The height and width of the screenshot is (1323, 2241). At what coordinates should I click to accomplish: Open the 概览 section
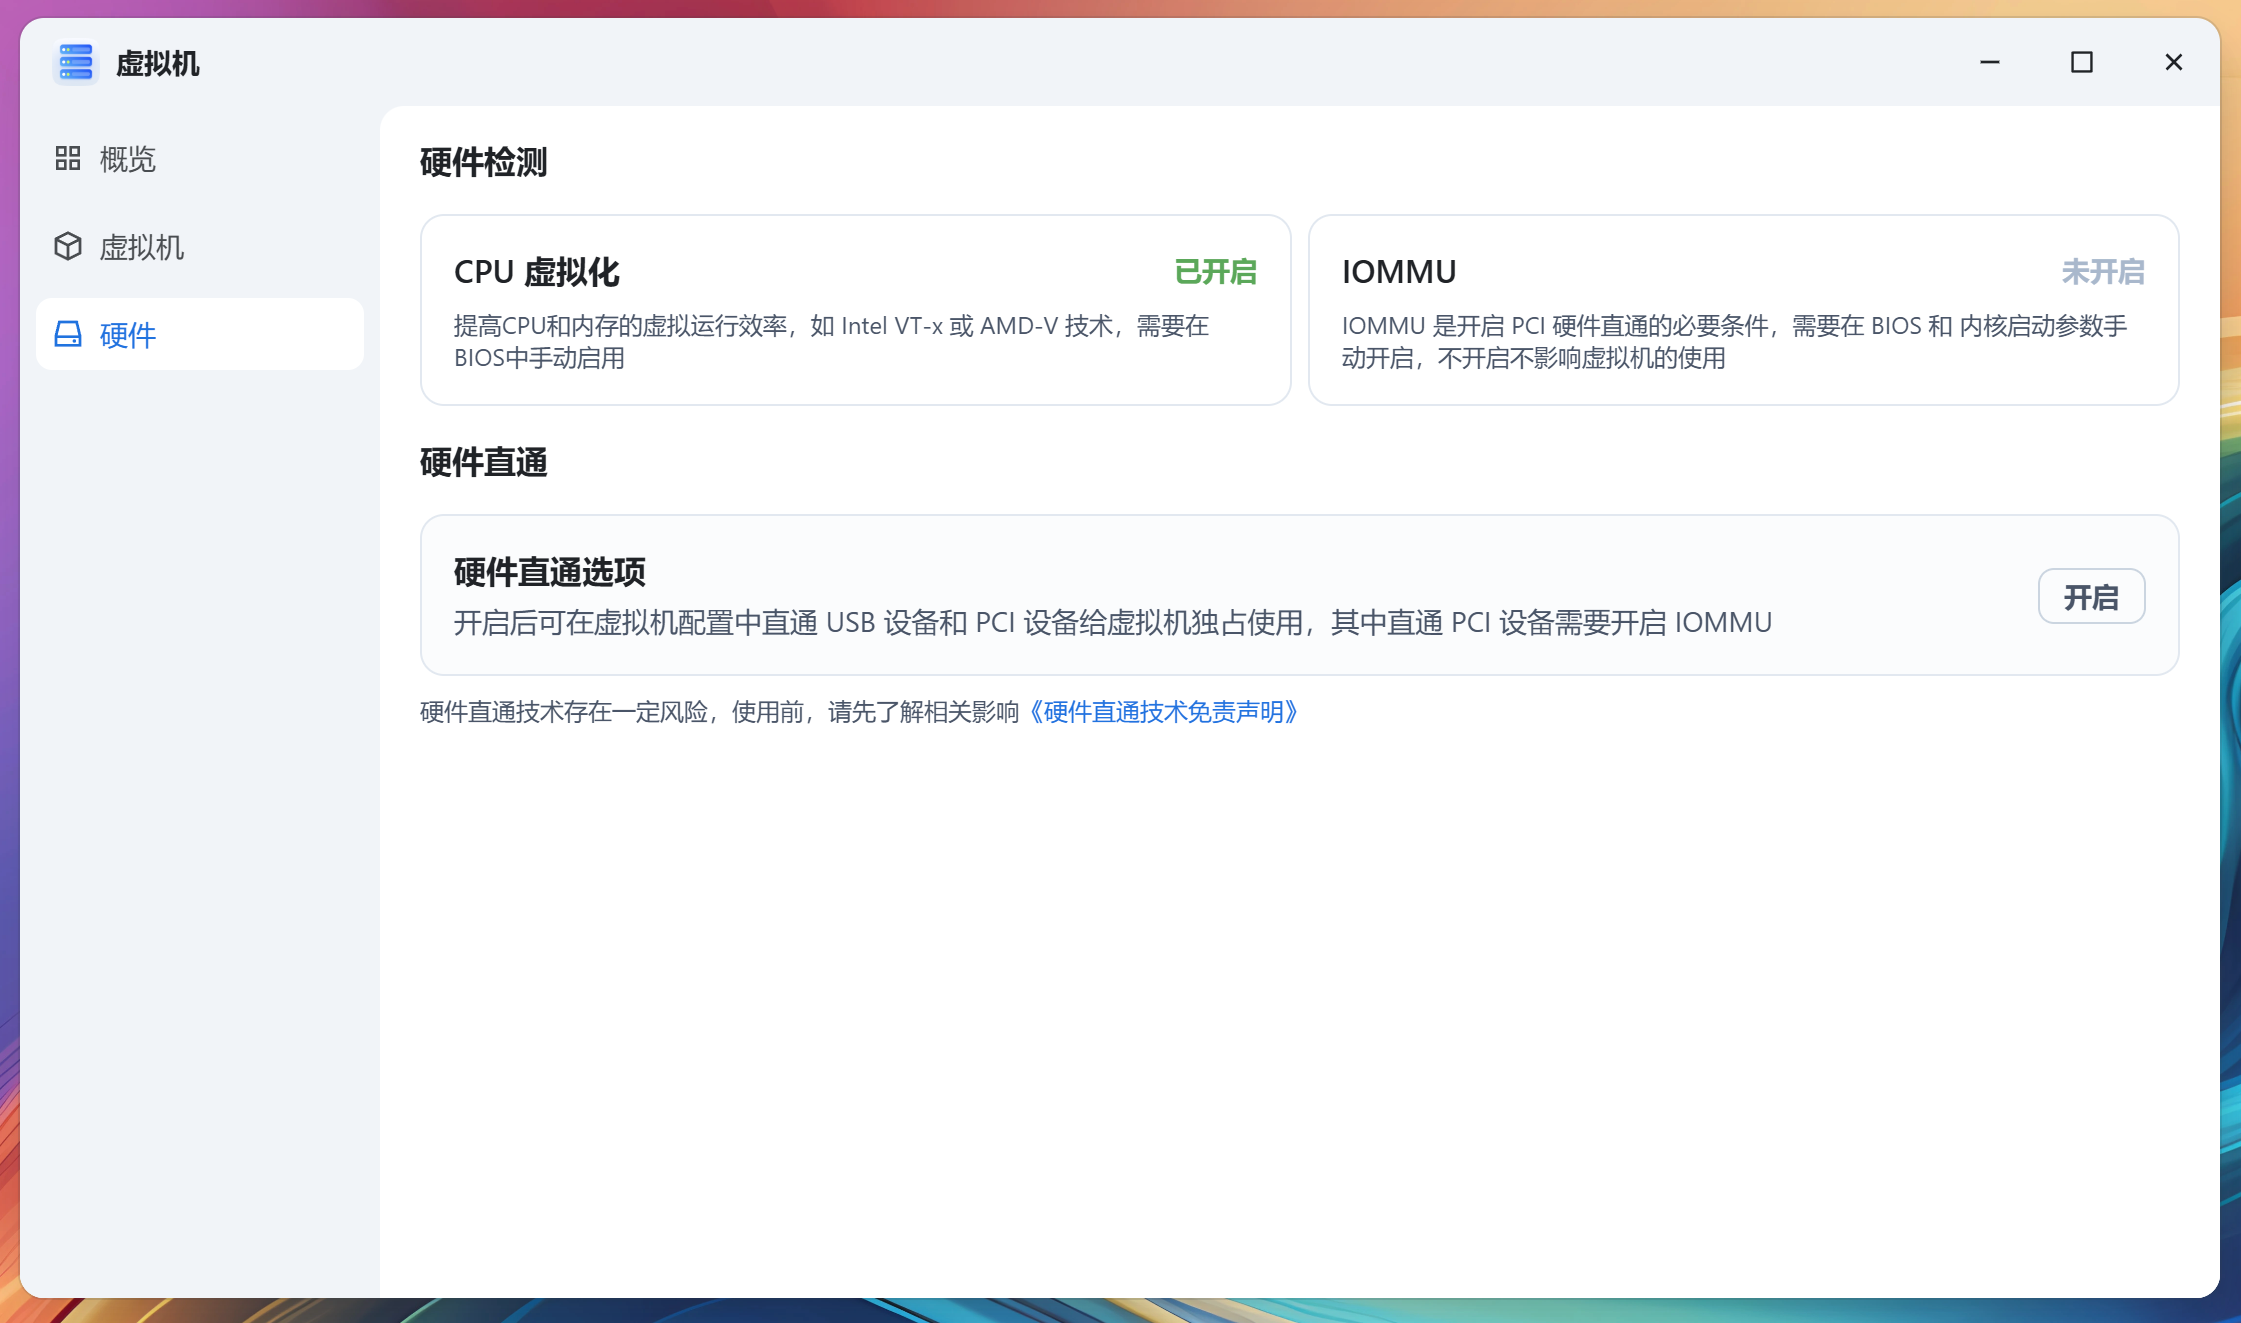[126, 159]
